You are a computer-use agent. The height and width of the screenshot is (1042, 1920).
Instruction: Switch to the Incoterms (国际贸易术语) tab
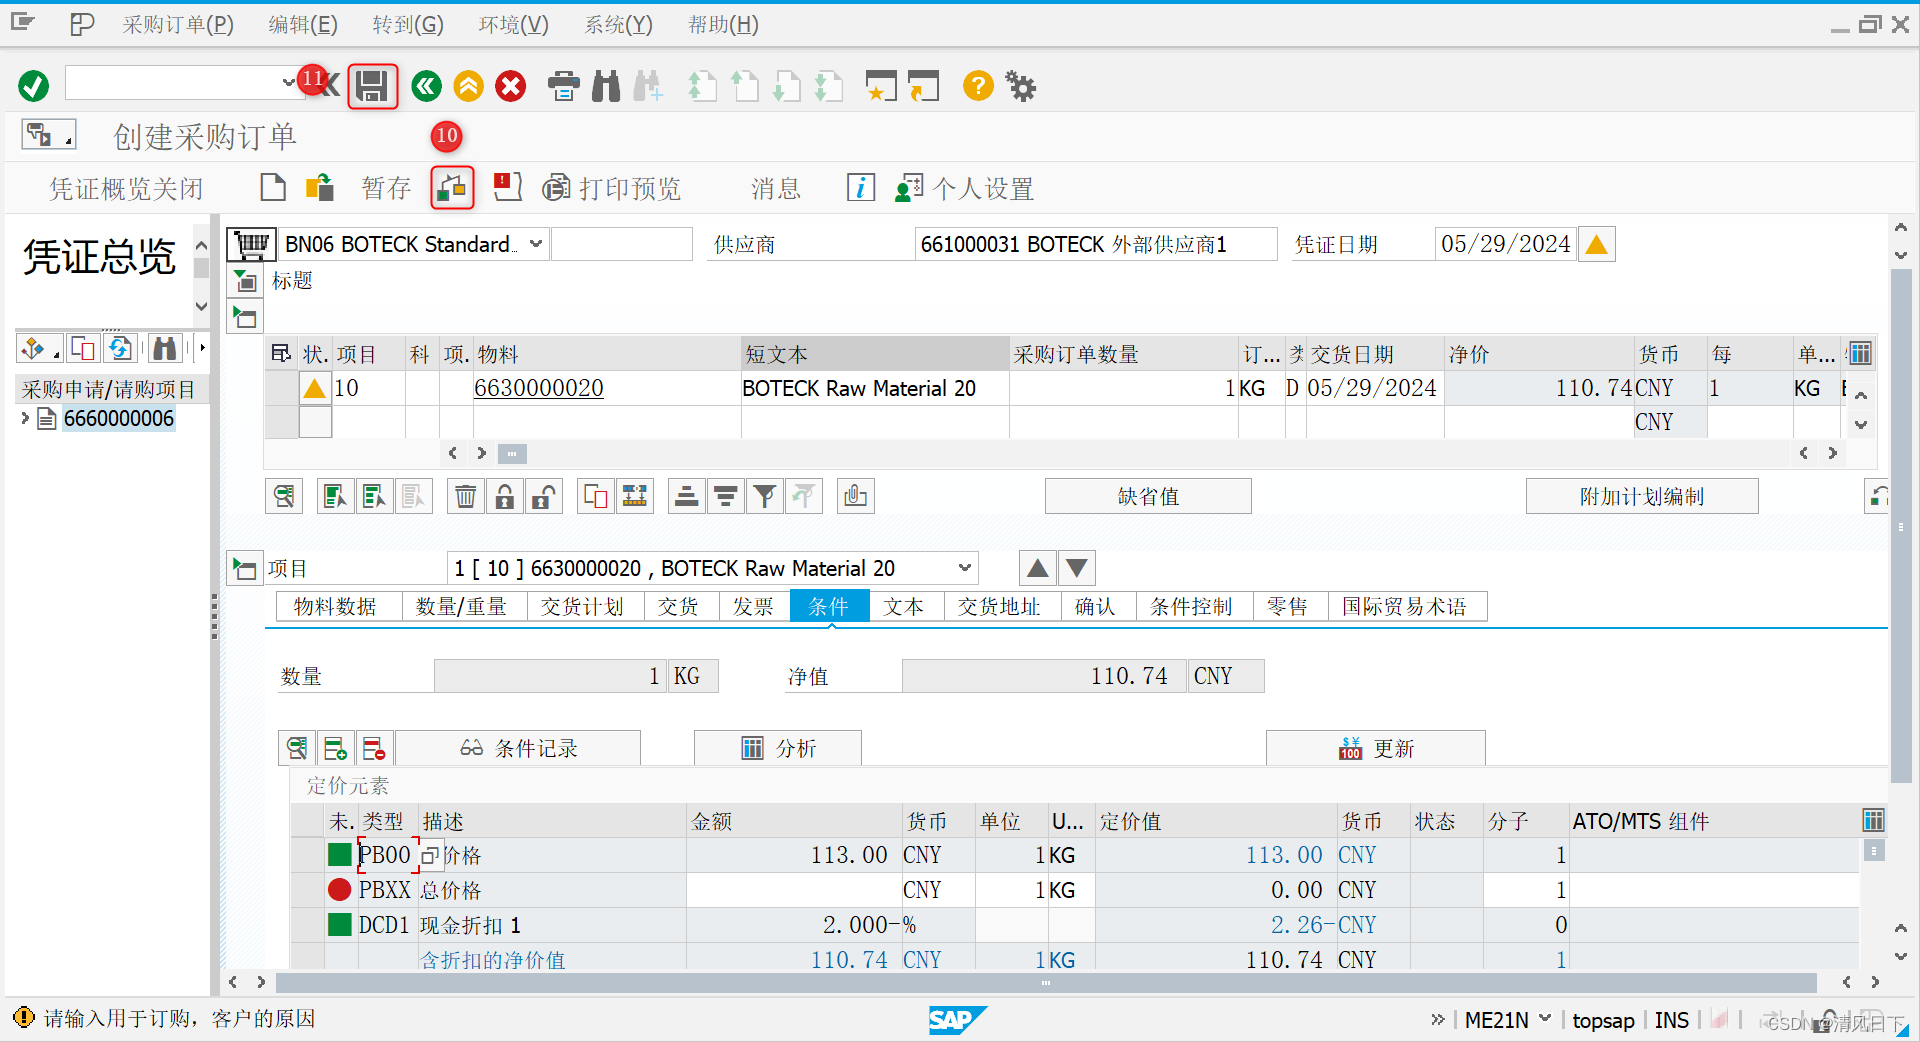point(1406,606)
